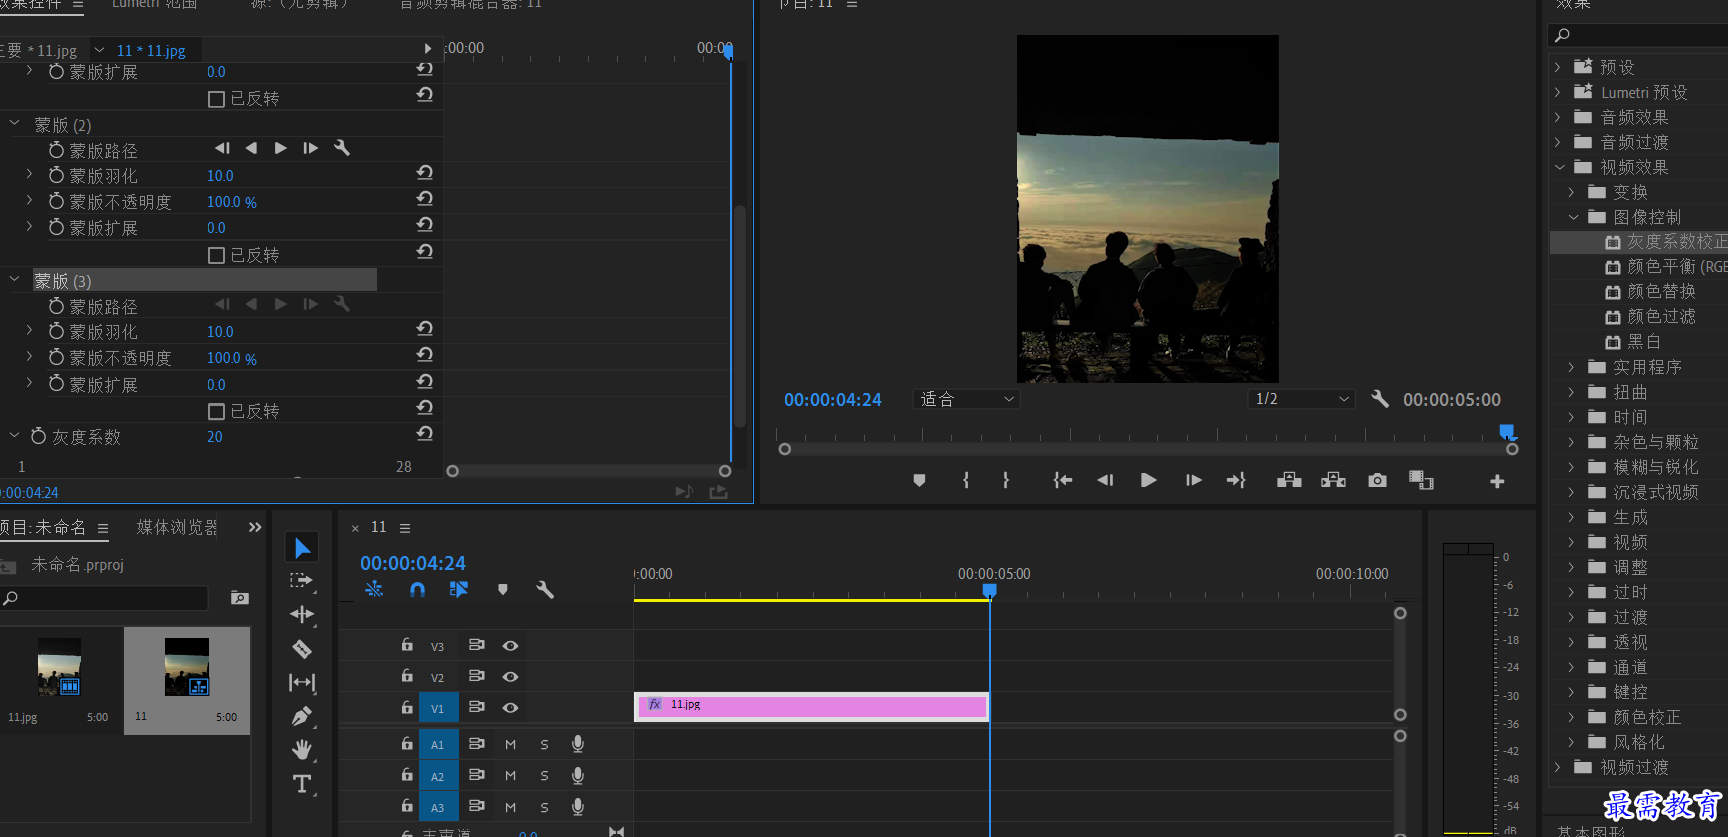The width and height of the screenshot is (1728, 837).
Task: Reset the 灰度系数 value
Action: (x=424, y=434)
